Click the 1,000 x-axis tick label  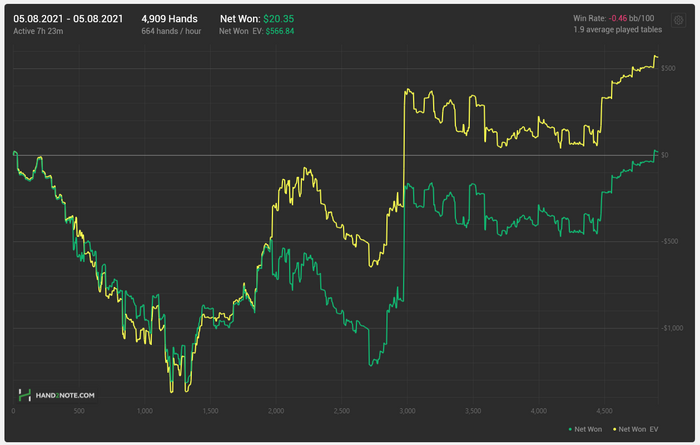tap(145, 411)
